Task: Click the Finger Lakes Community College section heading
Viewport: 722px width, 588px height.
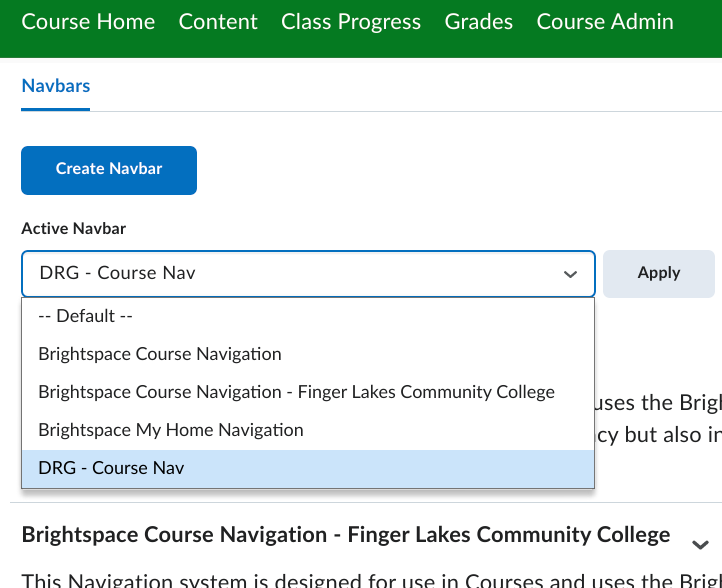Action: point(345,535)
